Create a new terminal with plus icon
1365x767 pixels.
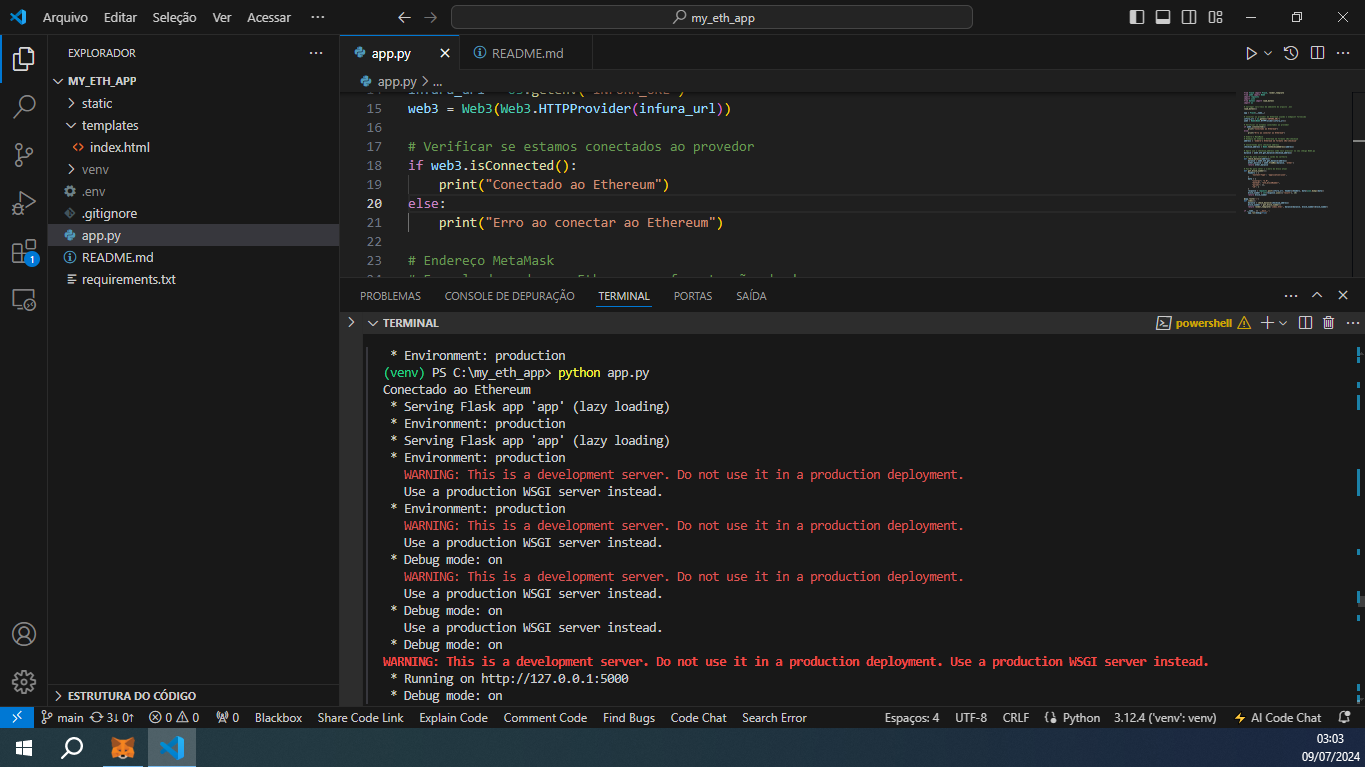tap(1266, 323)
